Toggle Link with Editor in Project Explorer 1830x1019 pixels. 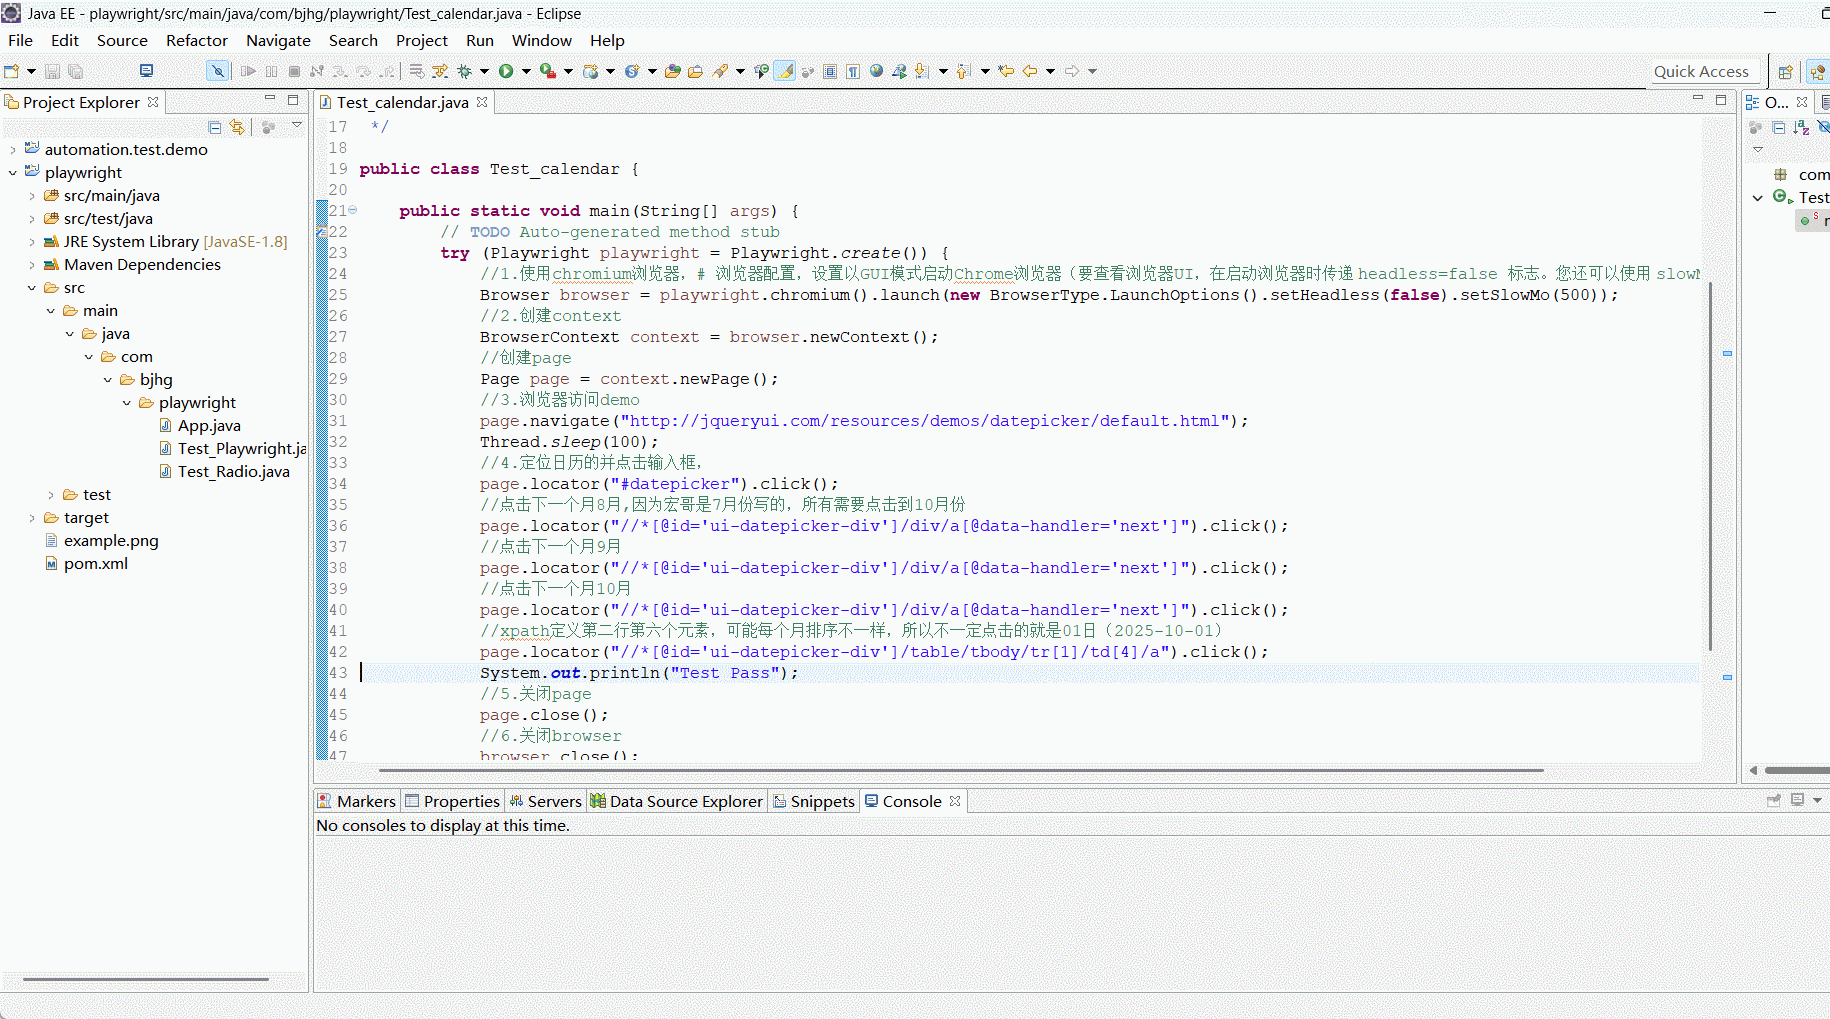237,127
